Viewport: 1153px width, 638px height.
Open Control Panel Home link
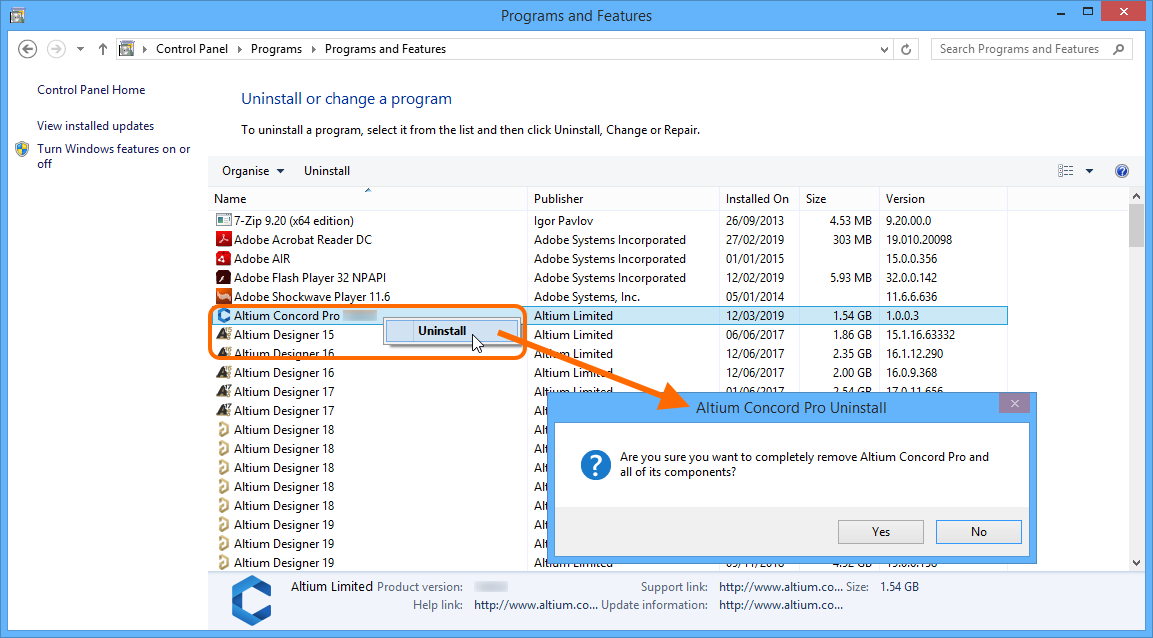[x=91, y=90]
